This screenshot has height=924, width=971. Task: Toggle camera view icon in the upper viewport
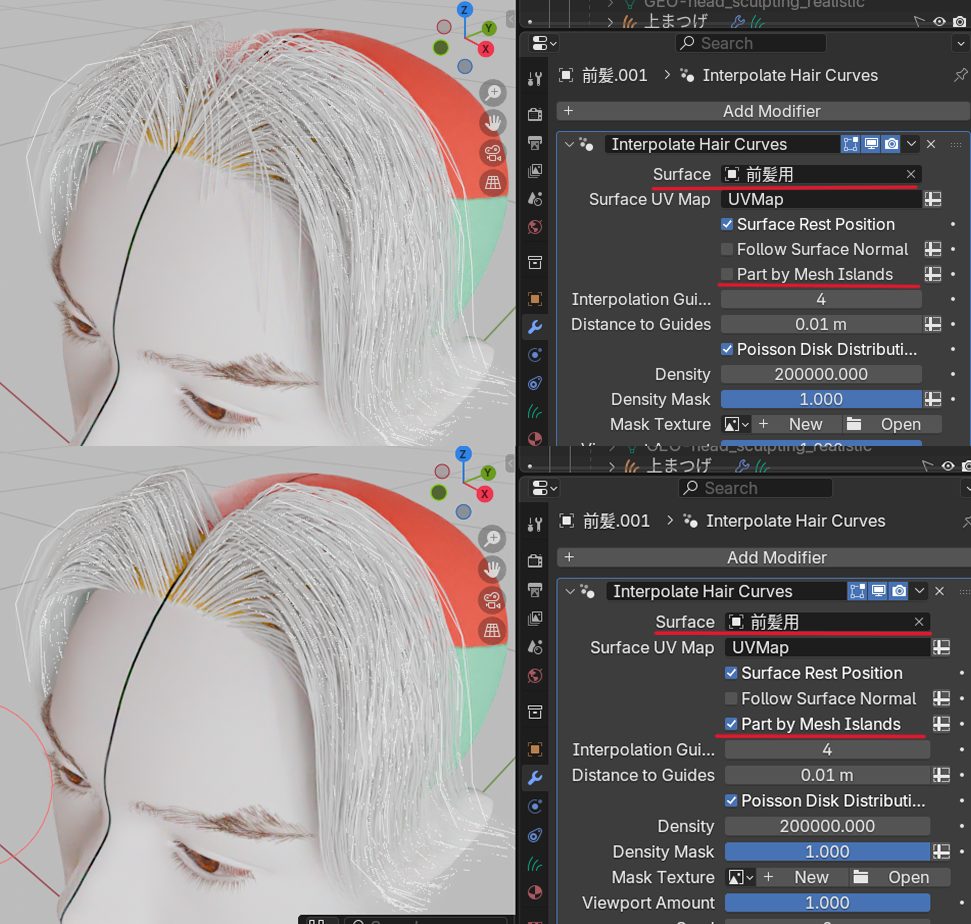492,153
